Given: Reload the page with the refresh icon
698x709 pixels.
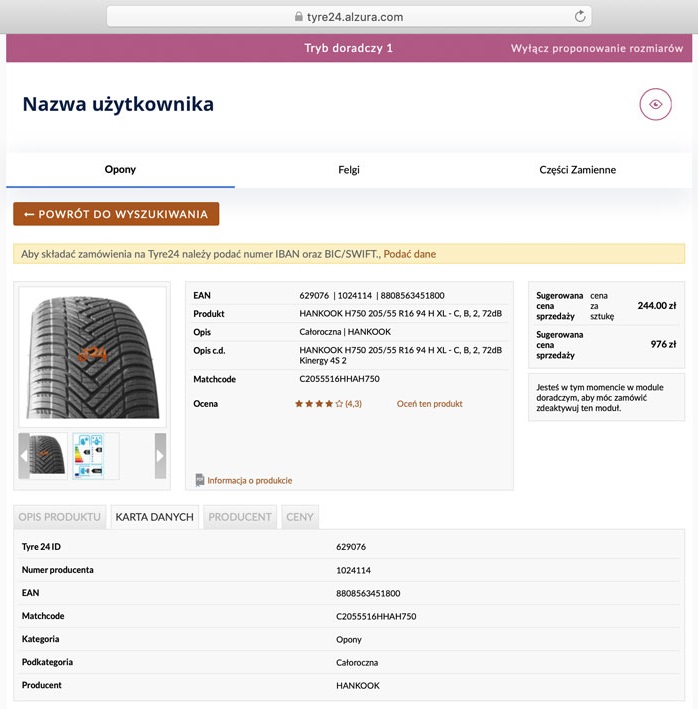Looking at the screenshot, I should 580,17.
